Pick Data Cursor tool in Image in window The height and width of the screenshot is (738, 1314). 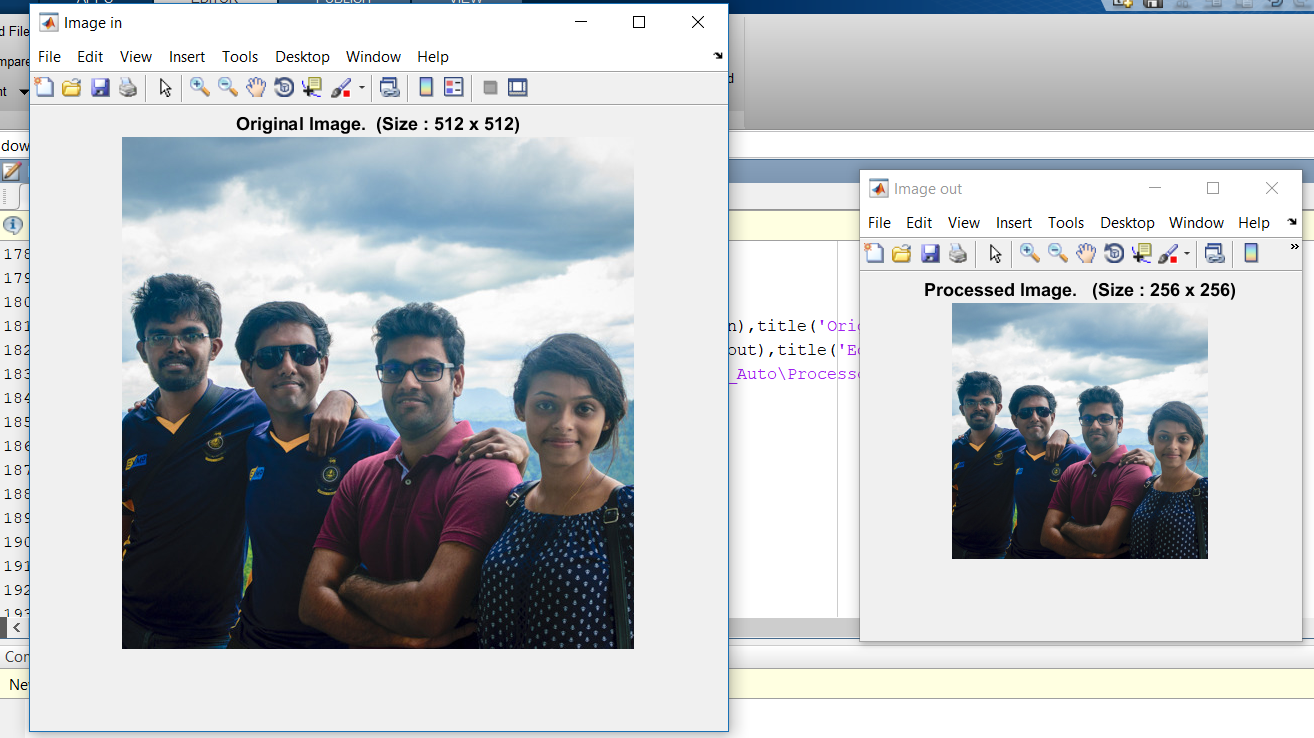312,88
